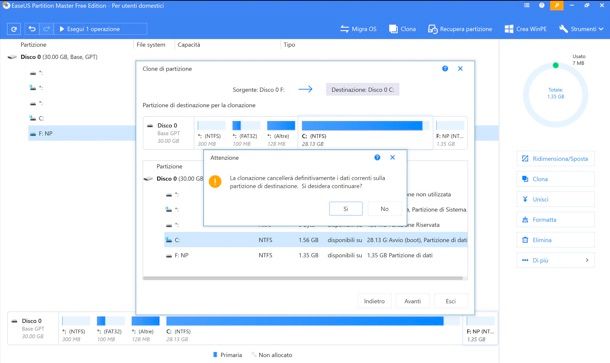The height and width of the screenshot is (363, 610).
Task: Click the Indietro button
Action: coord(374,301)
